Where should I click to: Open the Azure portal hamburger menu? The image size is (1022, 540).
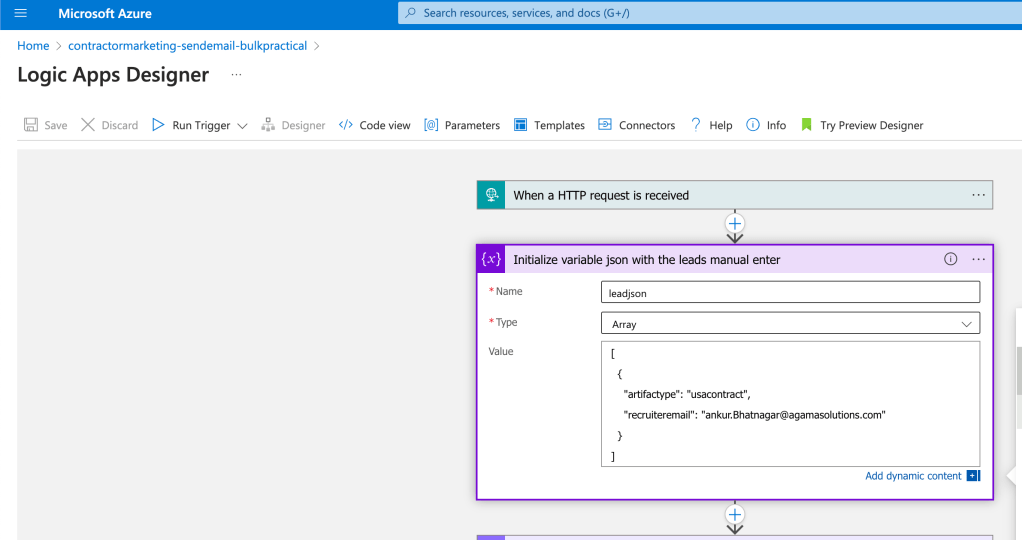click(21, 13)
